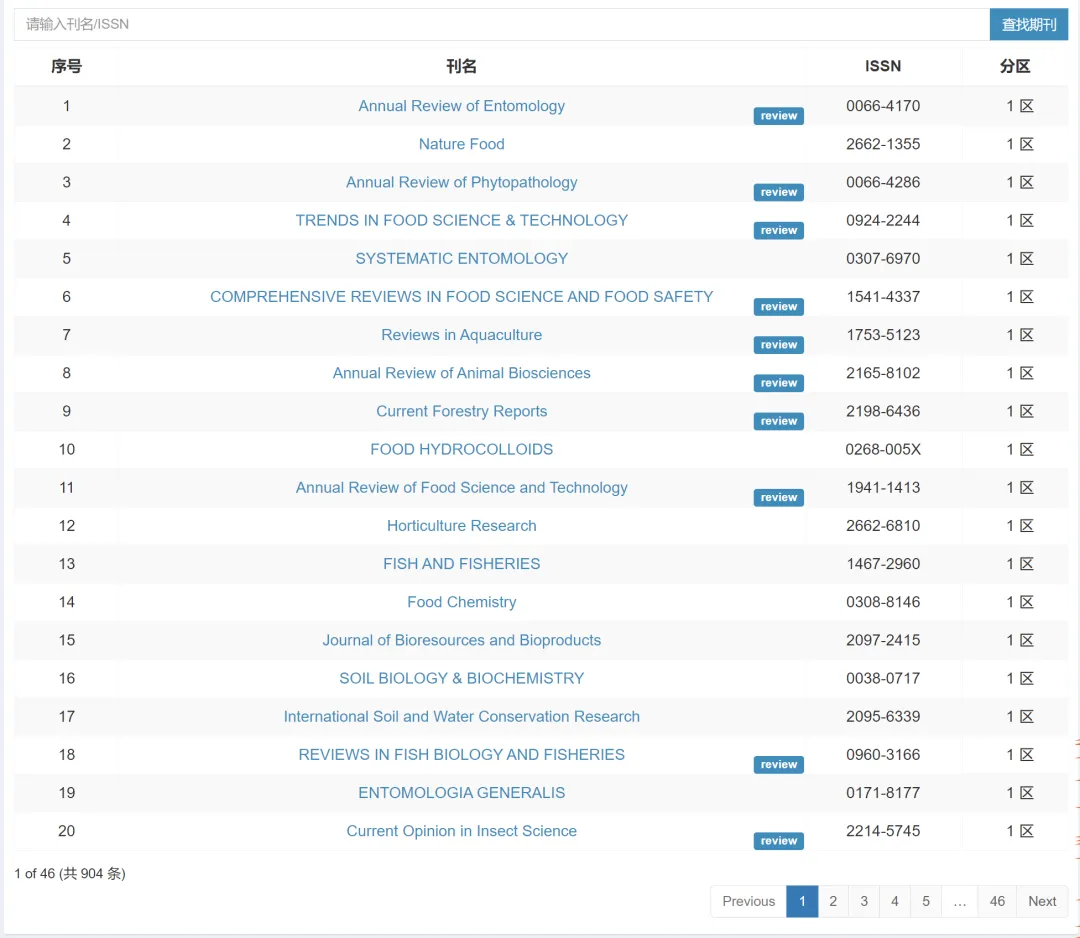The height and width of the screenshot is (938, 1080).
Task: Click review badge for Current Opinion in Insect Science
Action: click(778, 841)
